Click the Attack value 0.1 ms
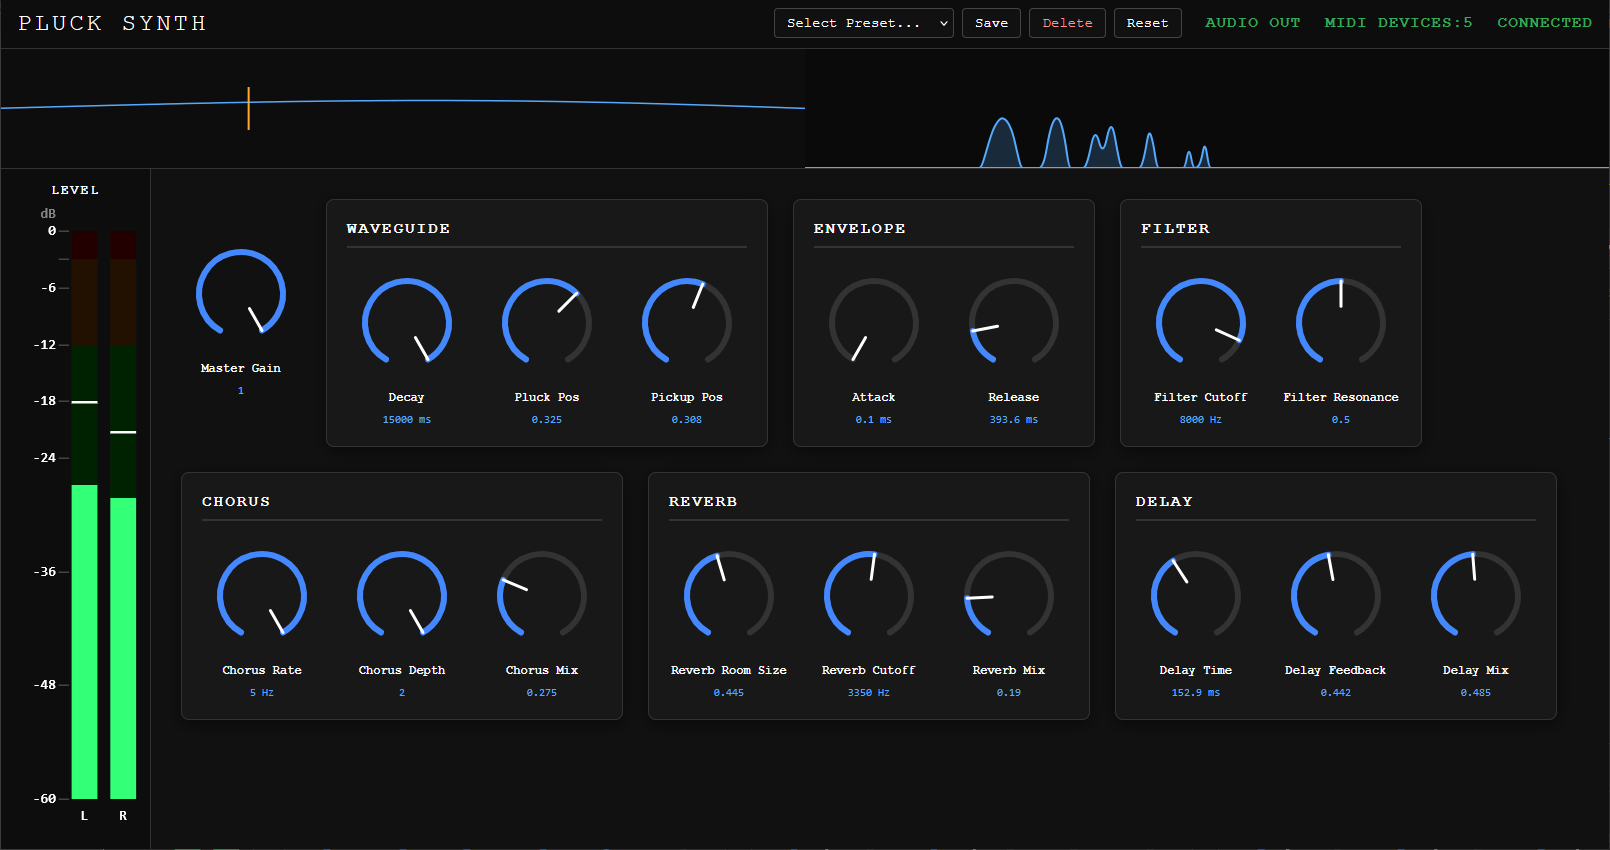 (x=874, y=420)
